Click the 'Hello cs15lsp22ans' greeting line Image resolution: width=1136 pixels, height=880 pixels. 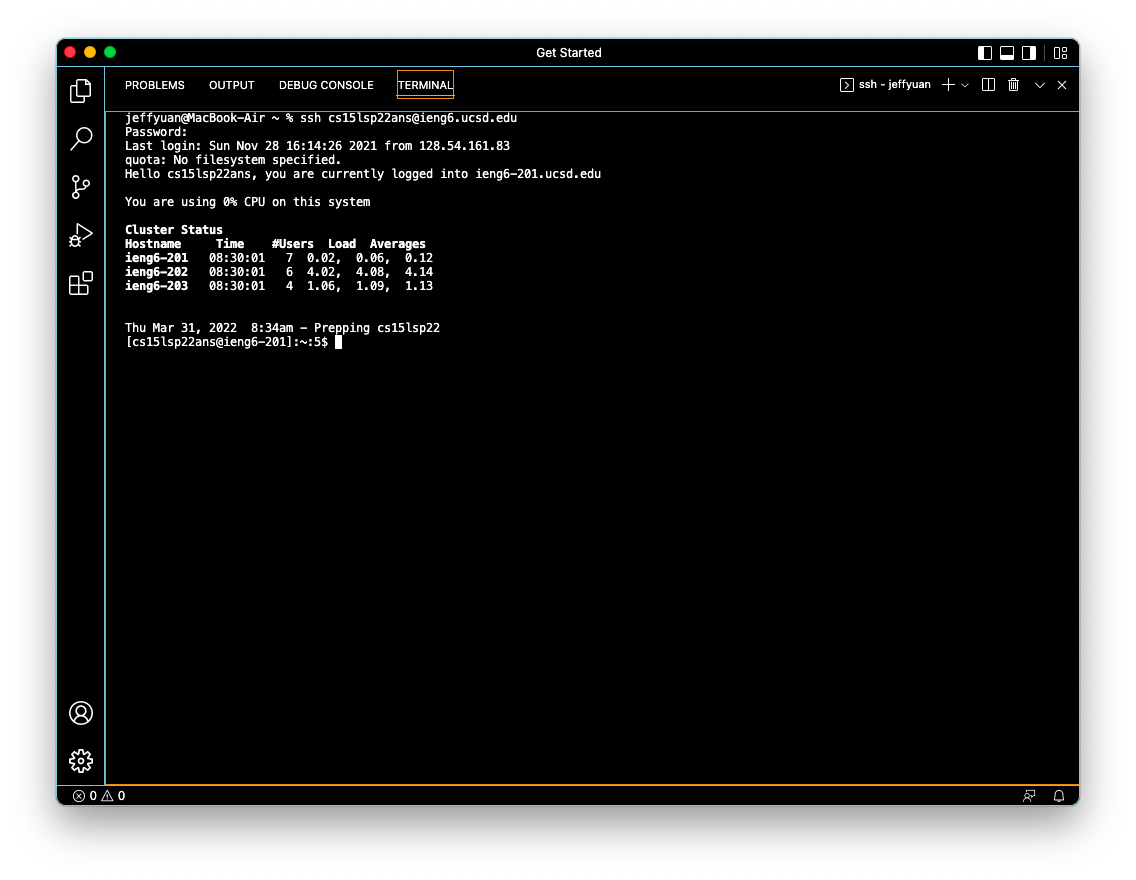363,174
